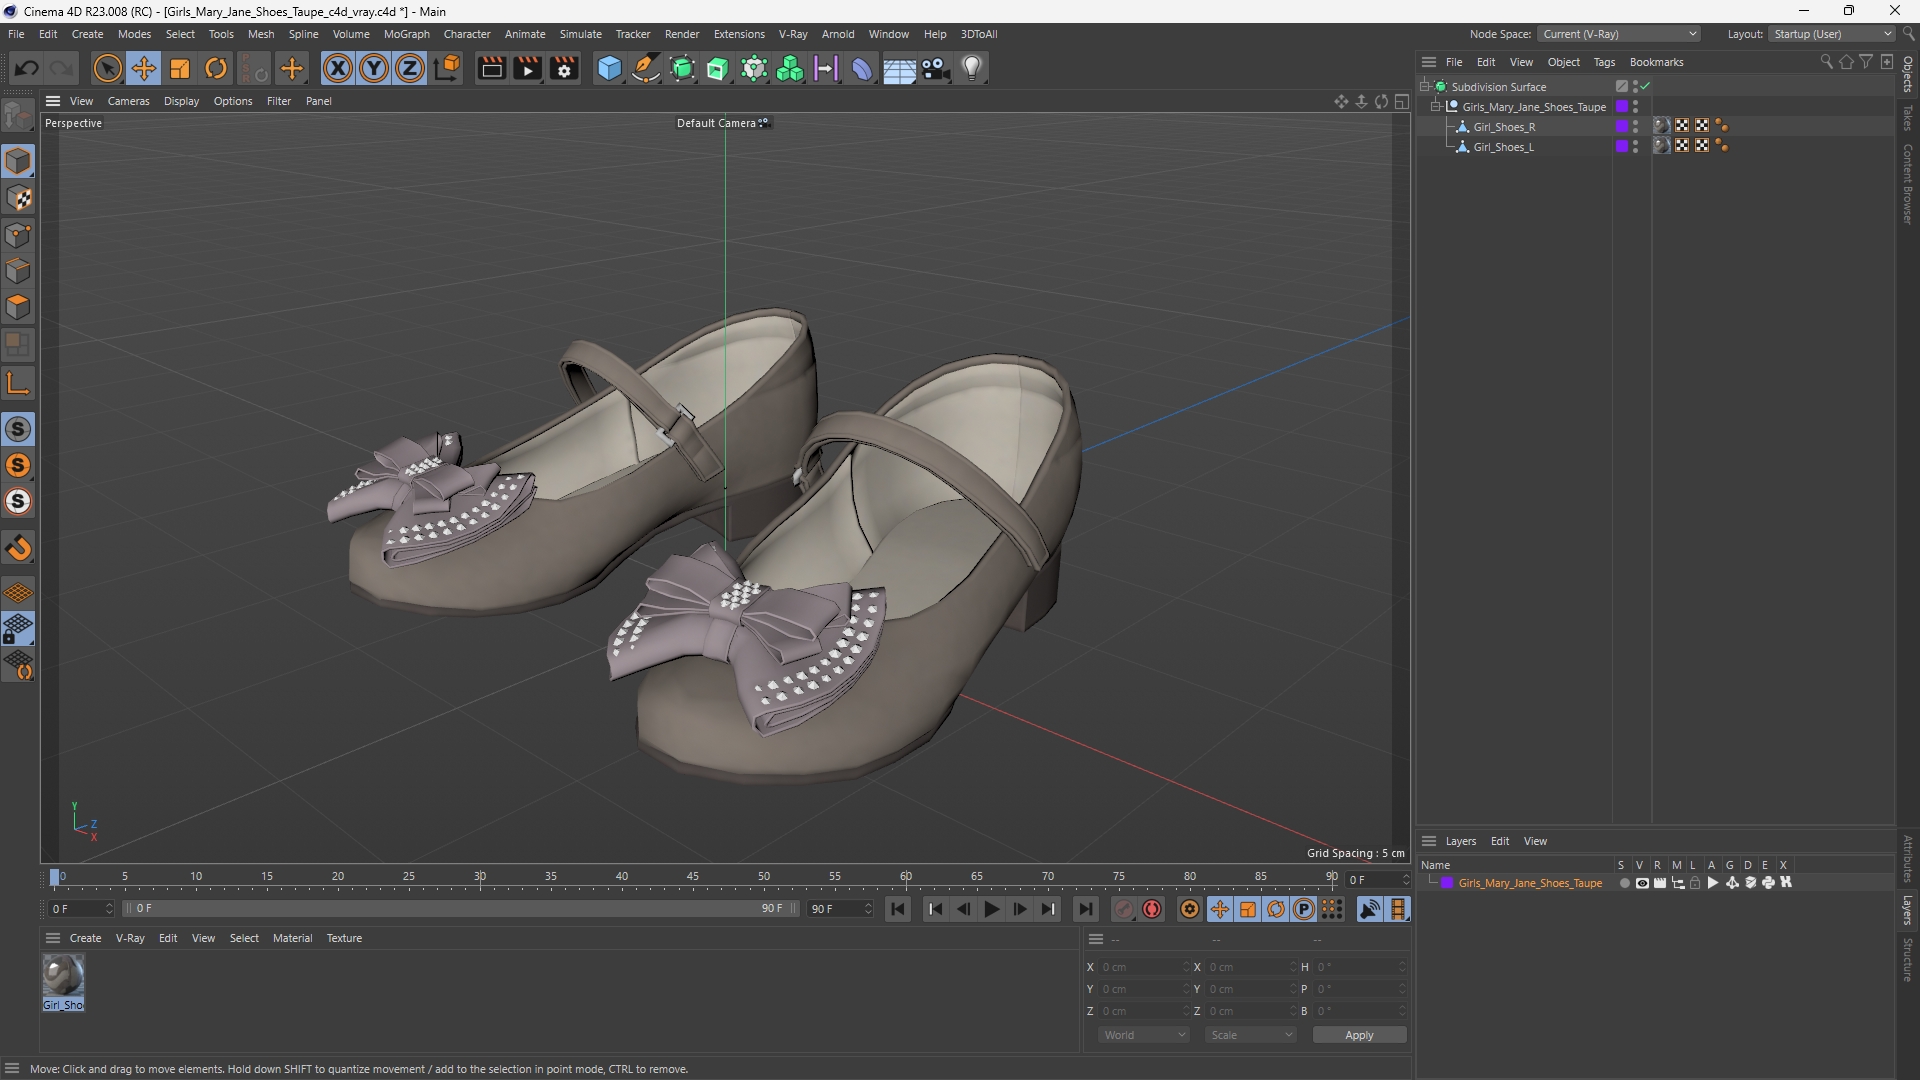Switch to Edges mode
Image resolution: width=1920 pixels, height=1080 pixels.
(18, 271)
